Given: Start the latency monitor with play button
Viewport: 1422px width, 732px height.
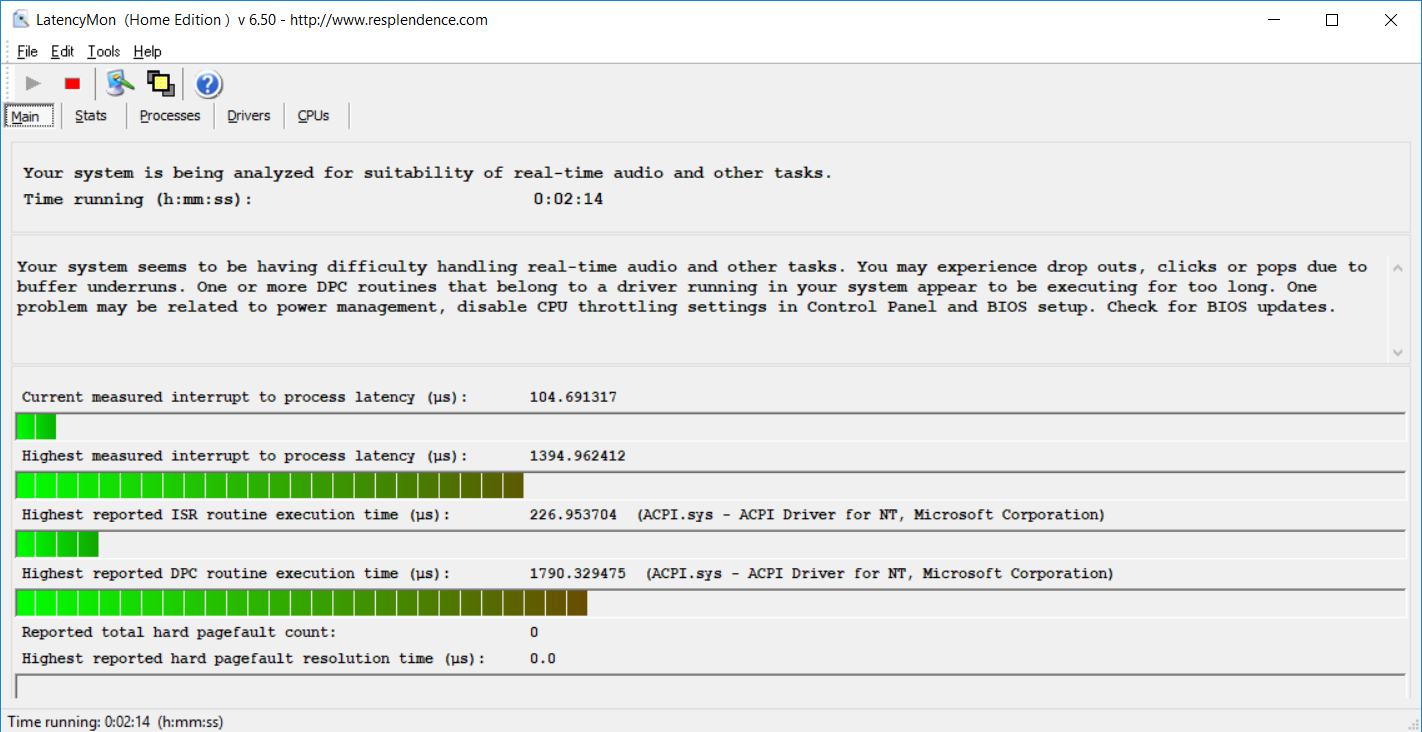Looking at the screenshot, I should [x=33, y=84].
